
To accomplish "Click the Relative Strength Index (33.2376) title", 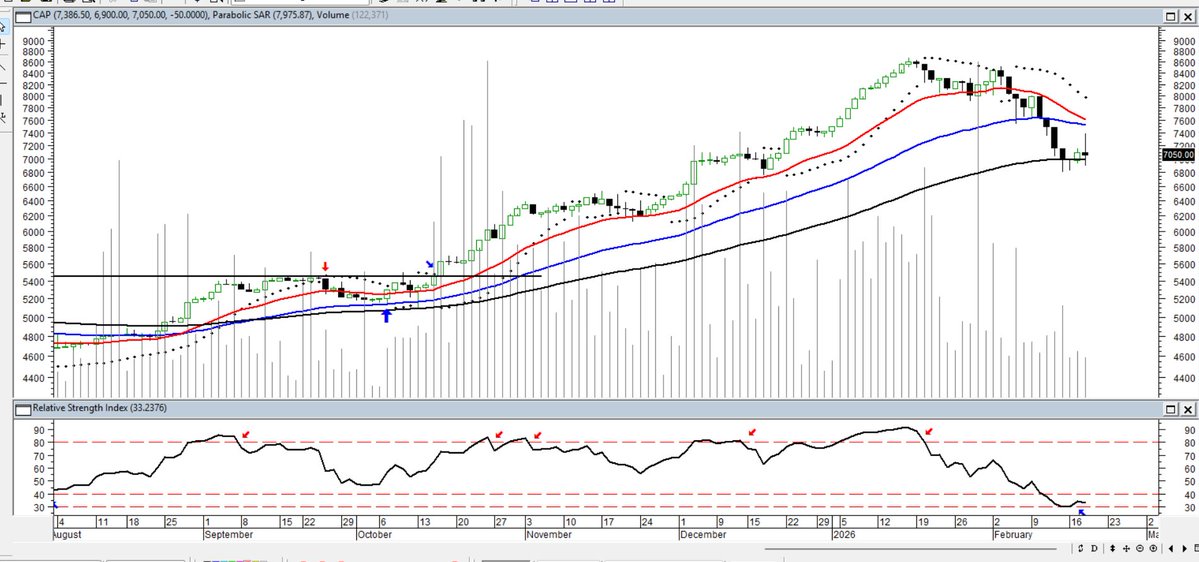I will pyautogui.click(x=99, y=408).
